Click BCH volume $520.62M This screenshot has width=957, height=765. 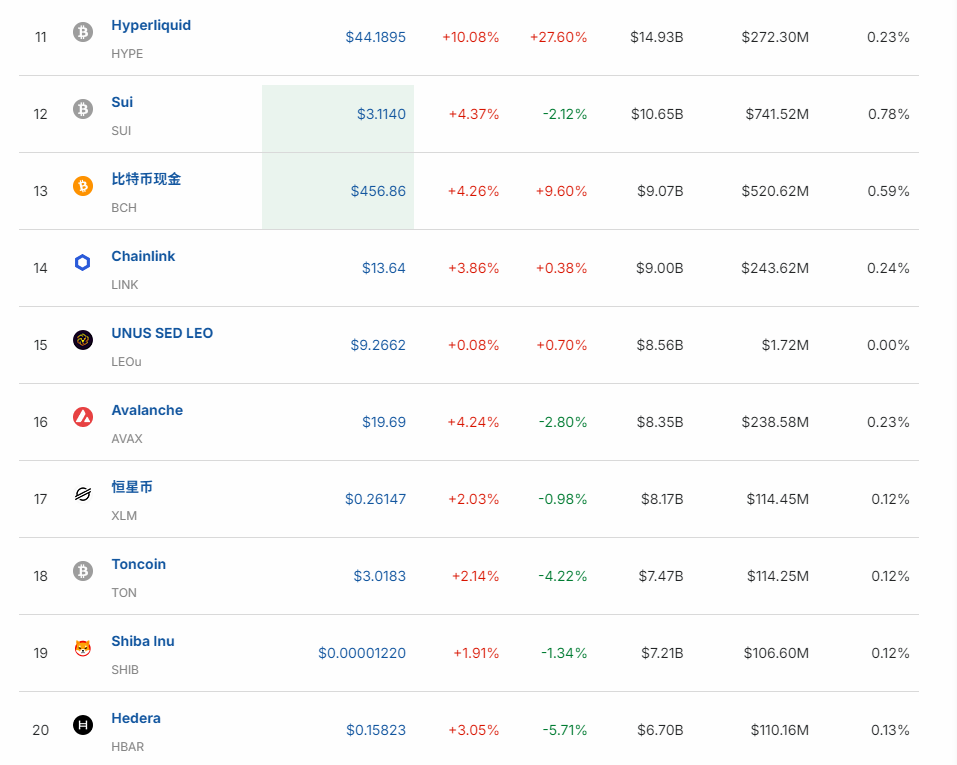(x=775, y=191)
